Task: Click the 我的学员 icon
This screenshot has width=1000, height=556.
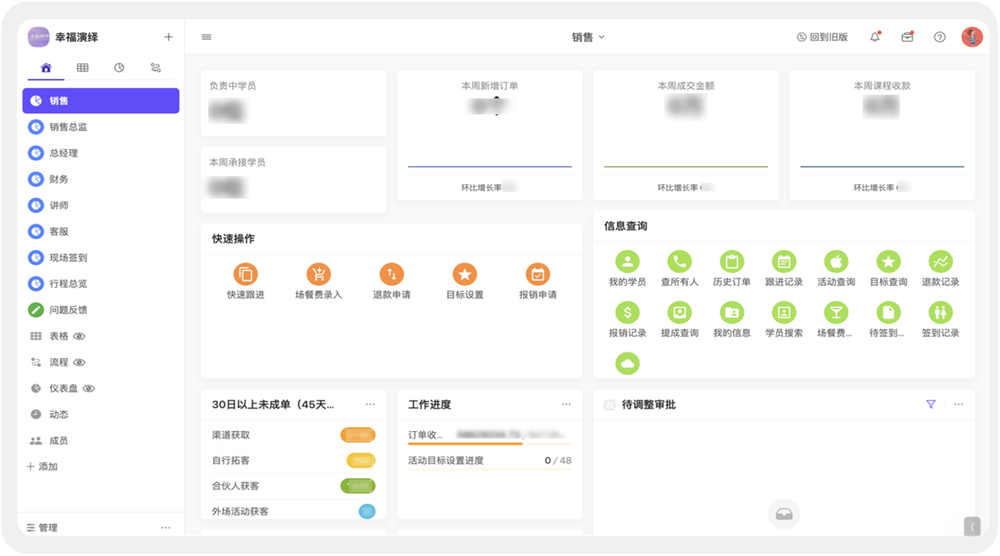Action: [x=627, y=262]
